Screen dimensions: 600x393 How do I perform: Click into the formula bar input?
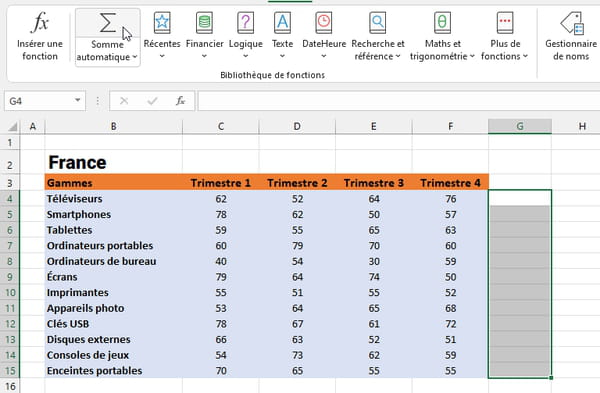[x=399, y=101]
